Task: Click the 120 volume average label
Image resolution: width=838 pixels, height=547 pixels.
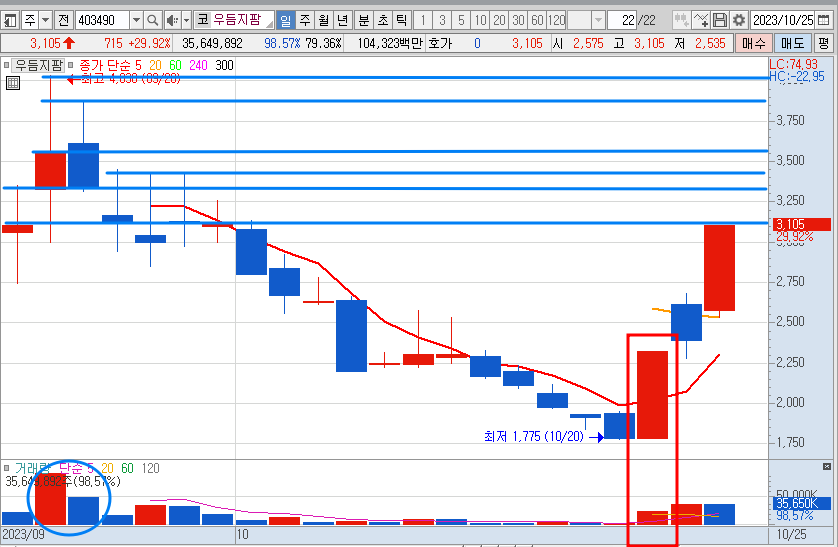Action: (150, 468)
